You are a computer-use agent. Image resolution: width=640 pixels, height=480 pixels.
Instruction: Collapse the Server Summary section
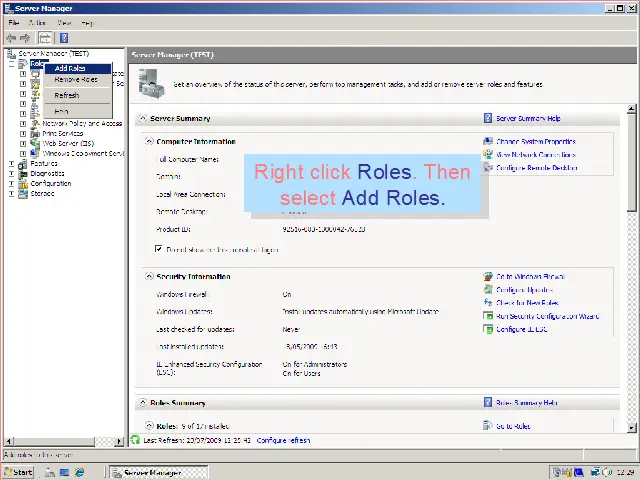142,118
